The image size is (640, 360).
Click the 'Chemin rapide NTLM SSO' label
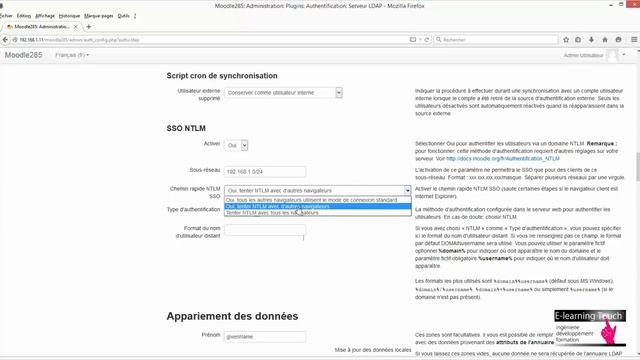pos(195,193)
